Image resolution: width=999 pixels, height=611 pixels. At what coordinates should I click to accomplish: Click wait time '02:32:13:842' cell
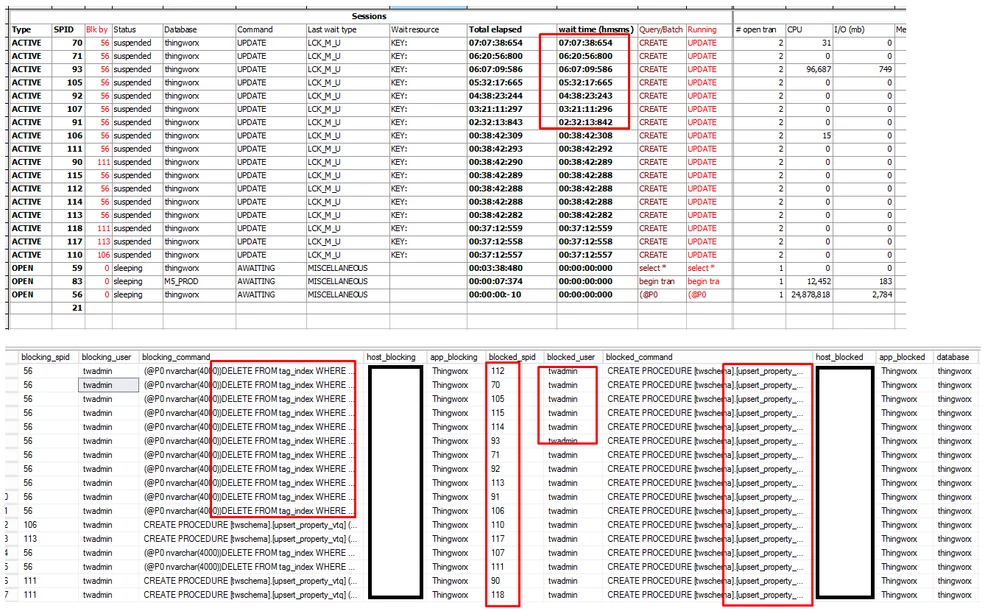coord(586,122)
